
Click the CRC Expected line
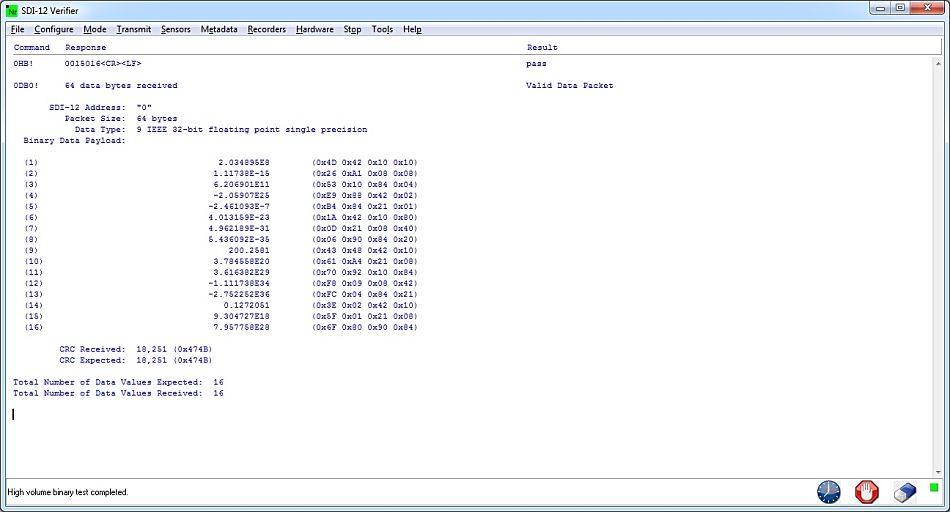tap(136, 360)
